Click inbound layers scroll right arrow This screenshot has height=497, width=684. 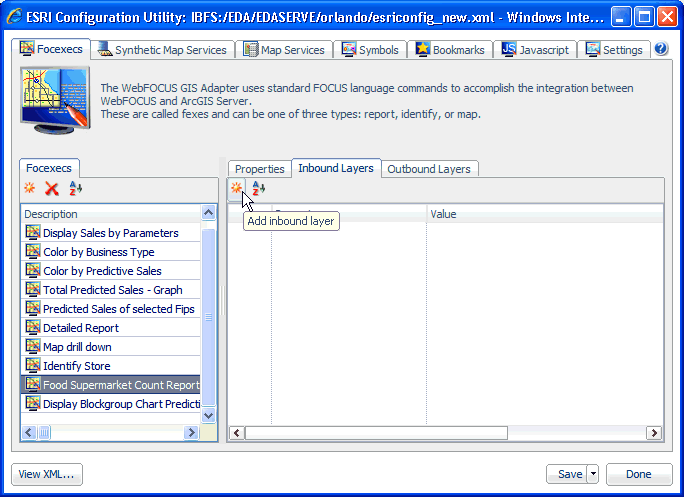[654, 433]
